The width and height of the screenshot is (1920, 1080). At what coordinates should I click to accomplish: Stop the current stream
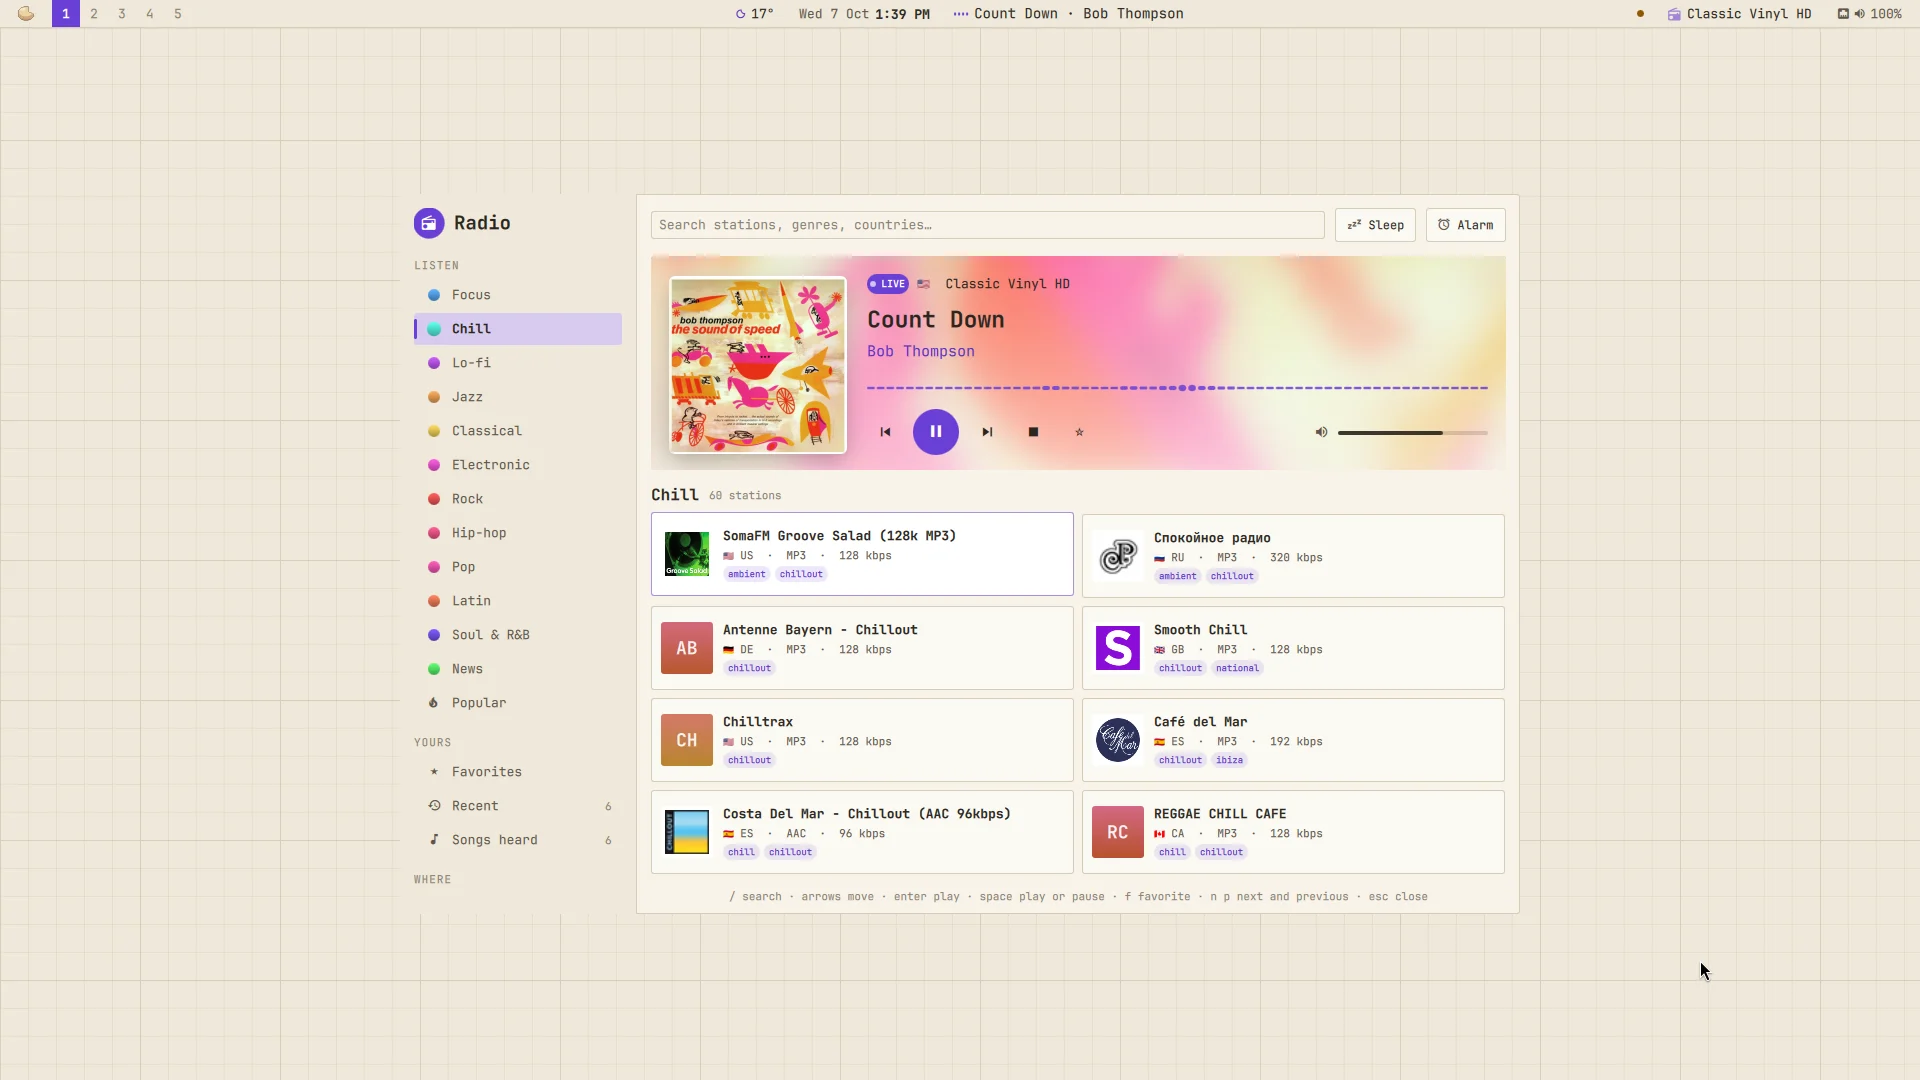[1033, 432]
